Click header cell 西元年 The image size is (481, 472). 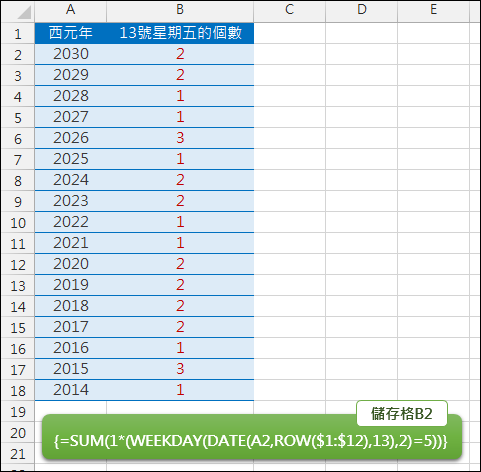pyautogui.click(x=70, y=33)
